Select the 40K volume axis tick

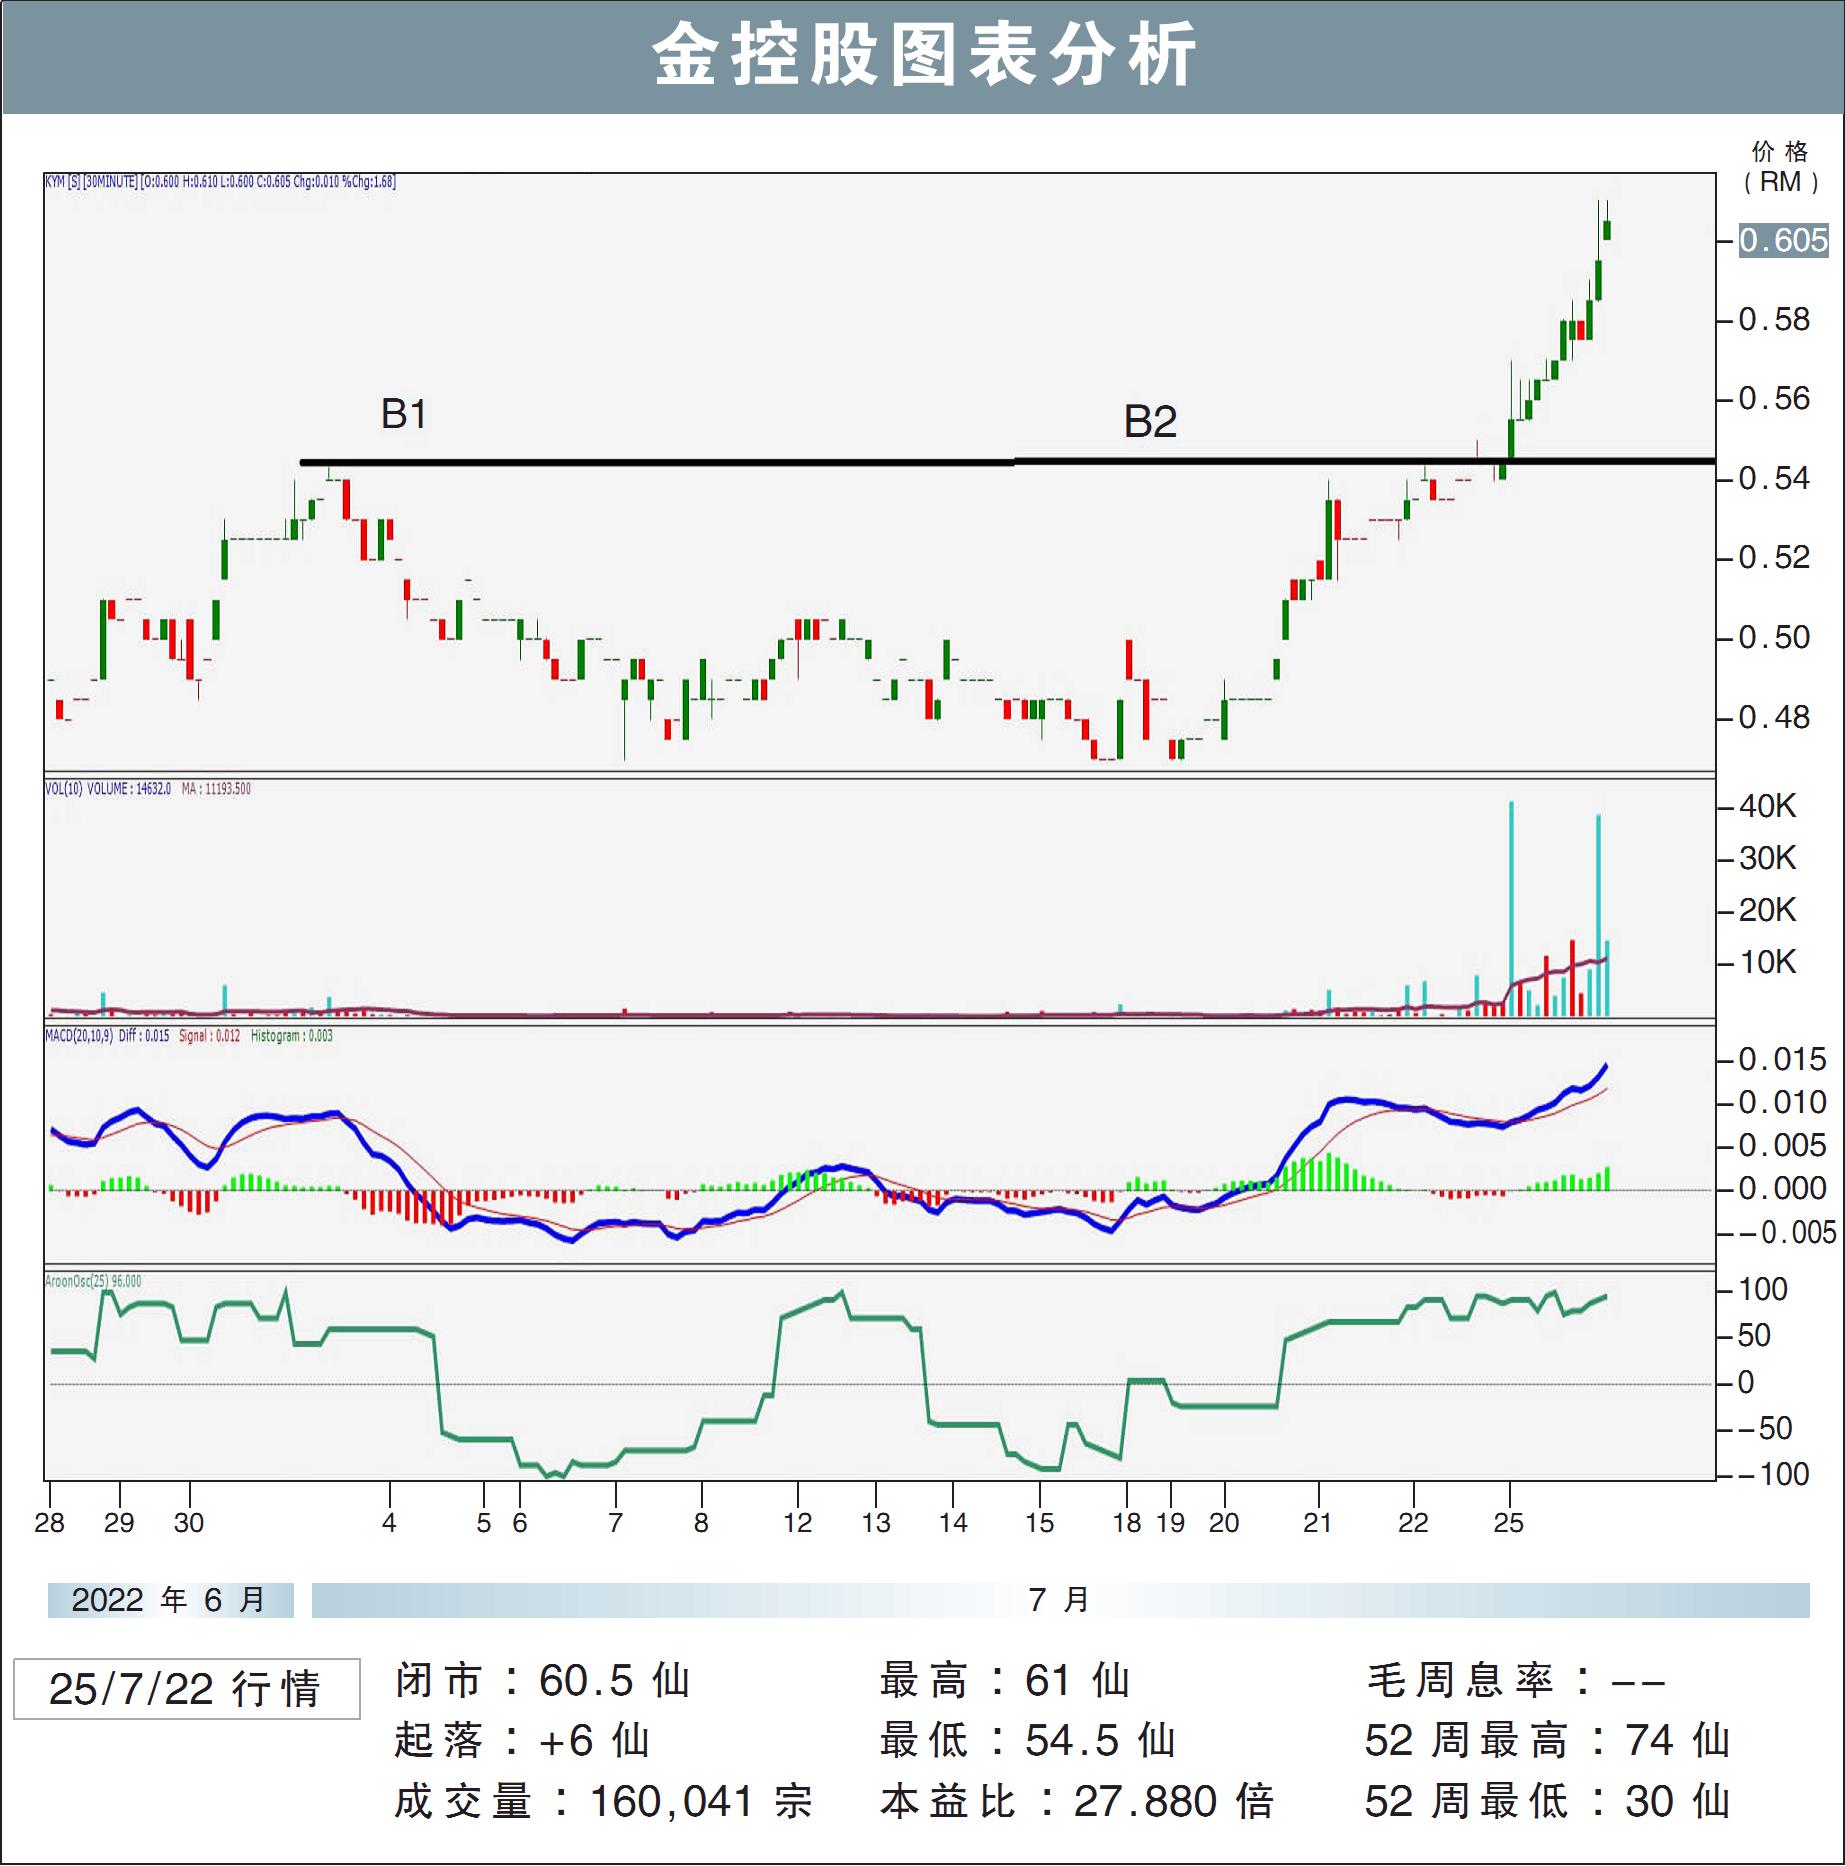(1768, 806)
